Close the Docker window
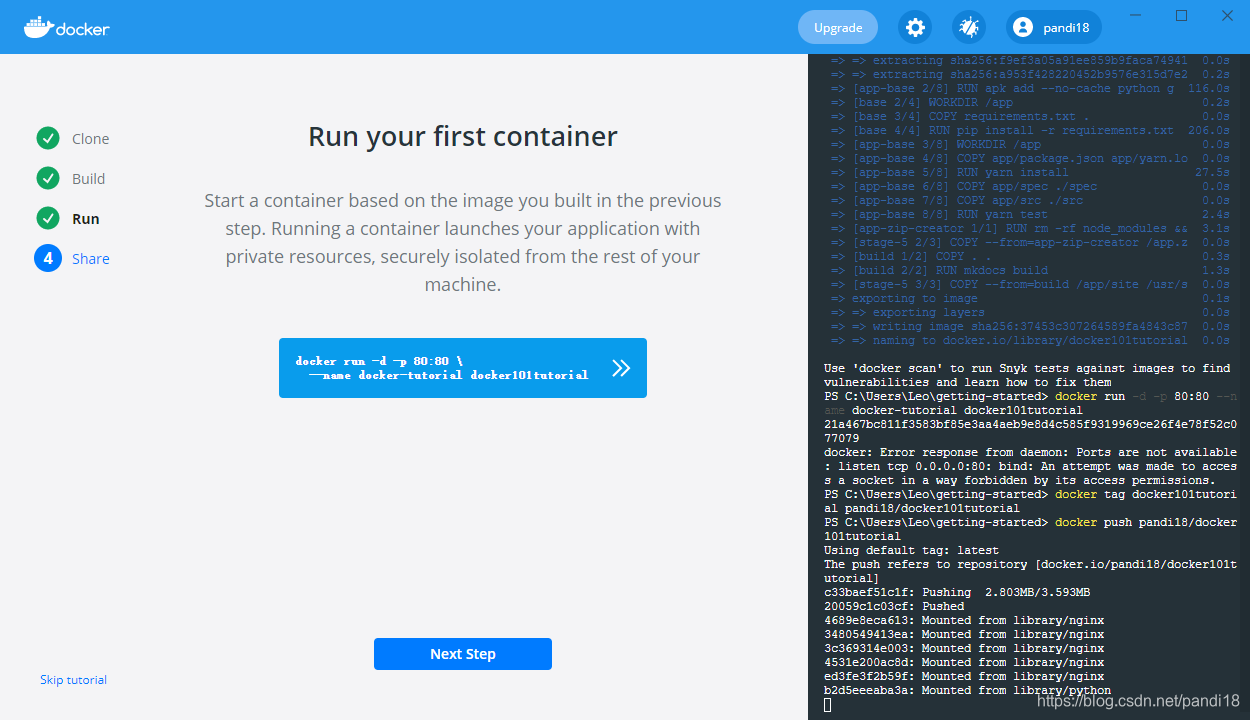The height and width of the screenshot is (720, 1250). click(x=1227, y=15)
